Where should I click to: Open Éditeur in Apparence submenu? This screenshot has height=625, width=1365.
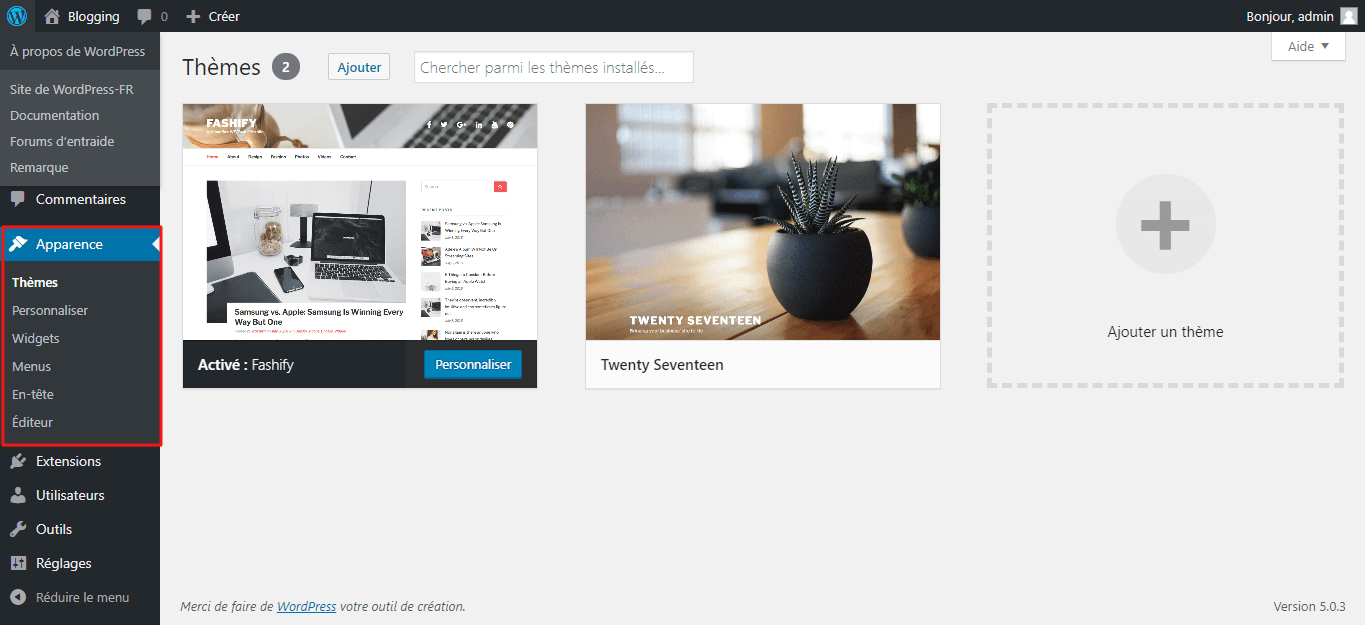(x=32, y=422)
